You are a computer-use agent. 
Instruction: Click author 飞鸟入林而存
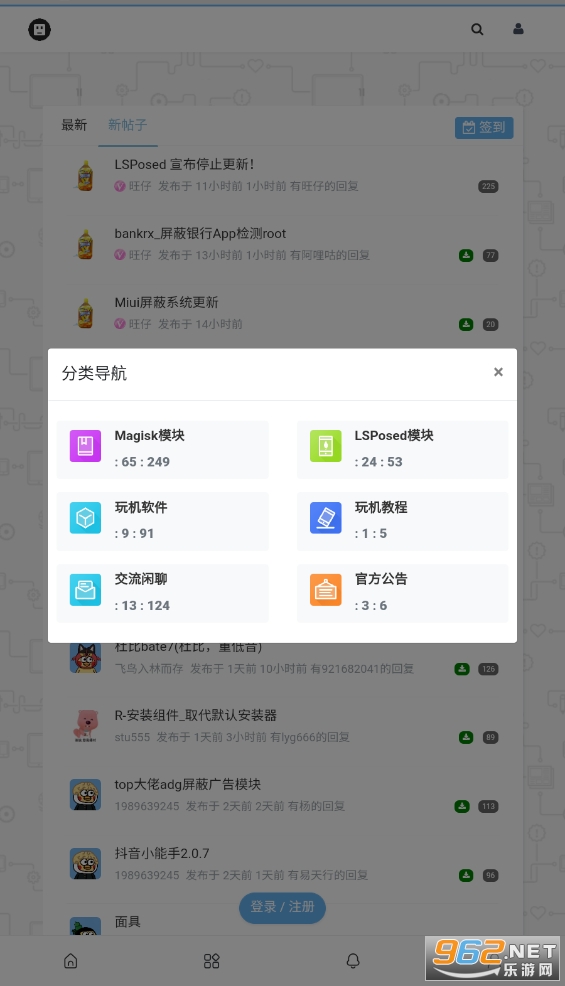[148, 668]
